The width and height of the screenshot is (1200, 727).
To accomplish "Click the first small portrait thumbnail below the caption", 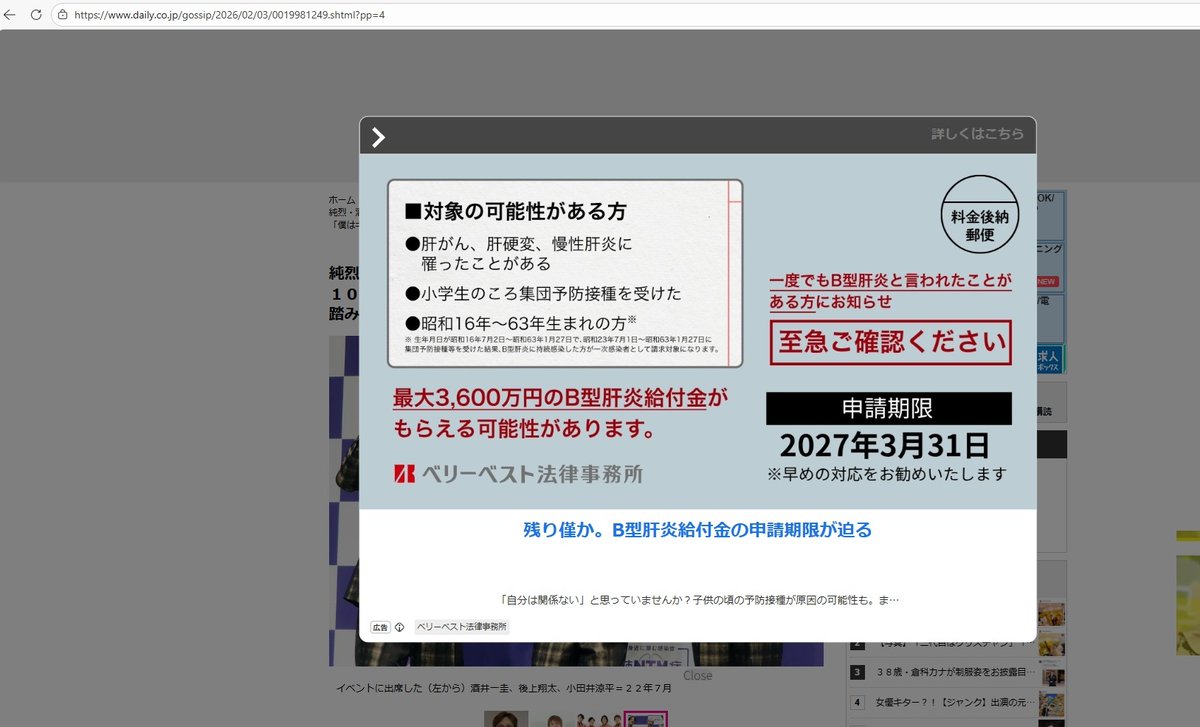I will point(506,719).
